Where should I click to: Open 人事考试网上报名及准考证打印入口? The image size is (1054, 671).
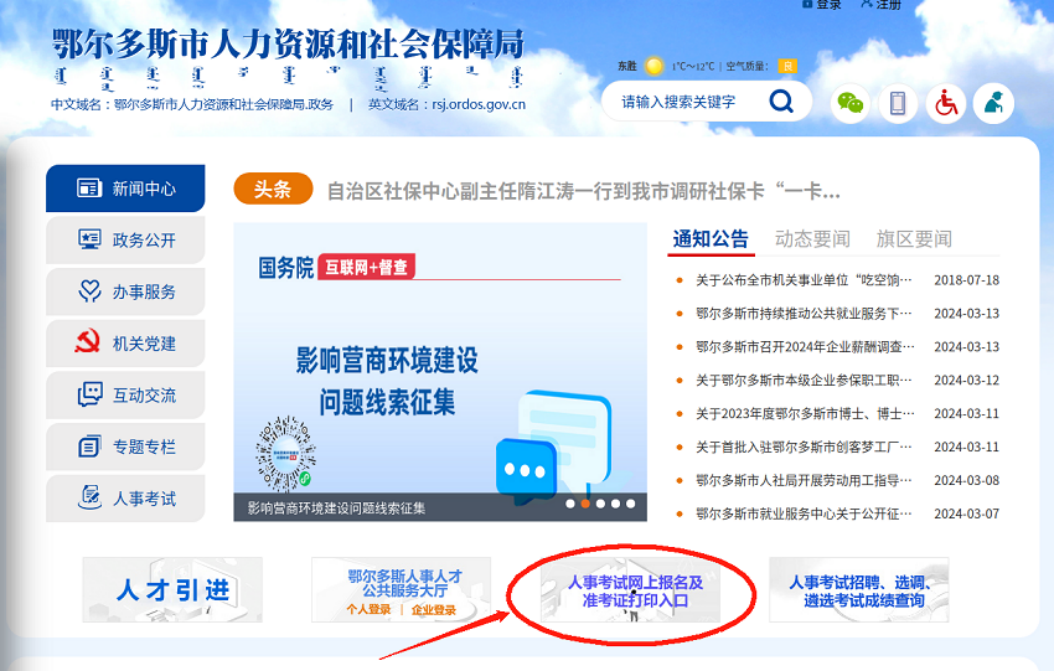(x=631, y=590)
